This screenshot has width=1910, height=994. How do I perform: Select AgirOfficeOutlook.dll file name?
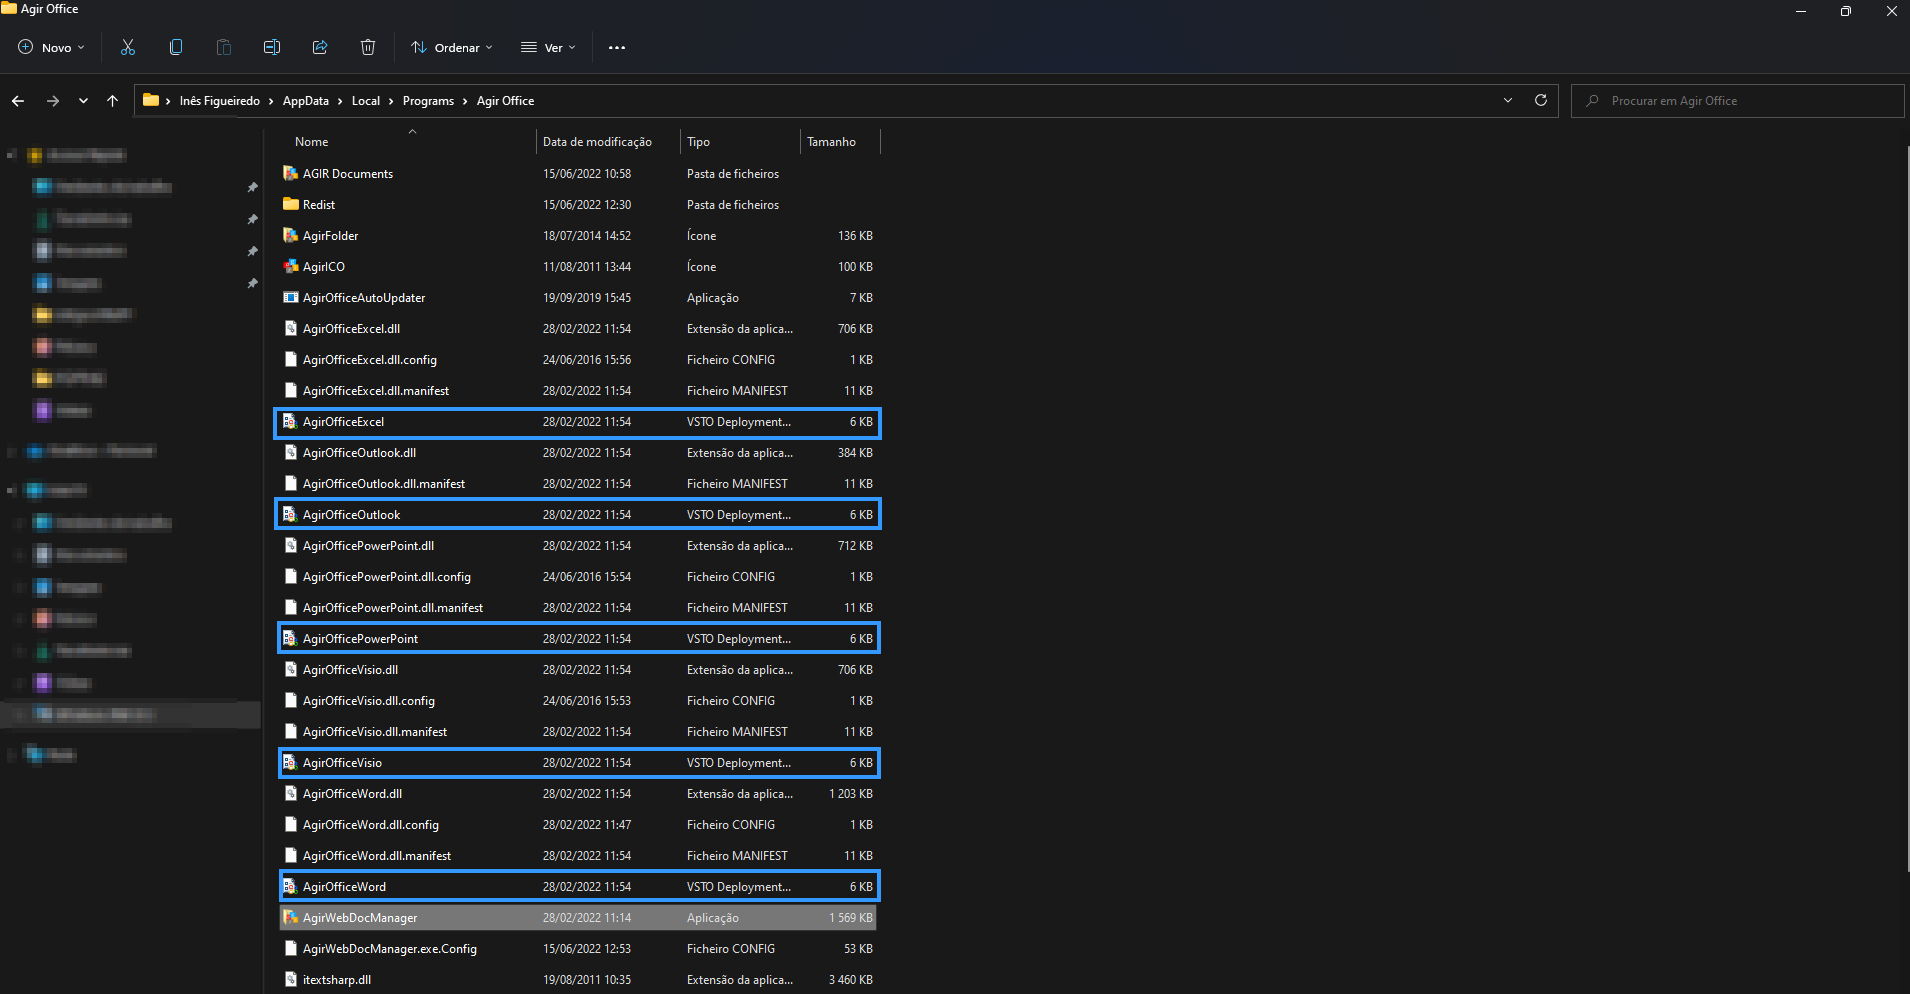[x=359, y=452]
